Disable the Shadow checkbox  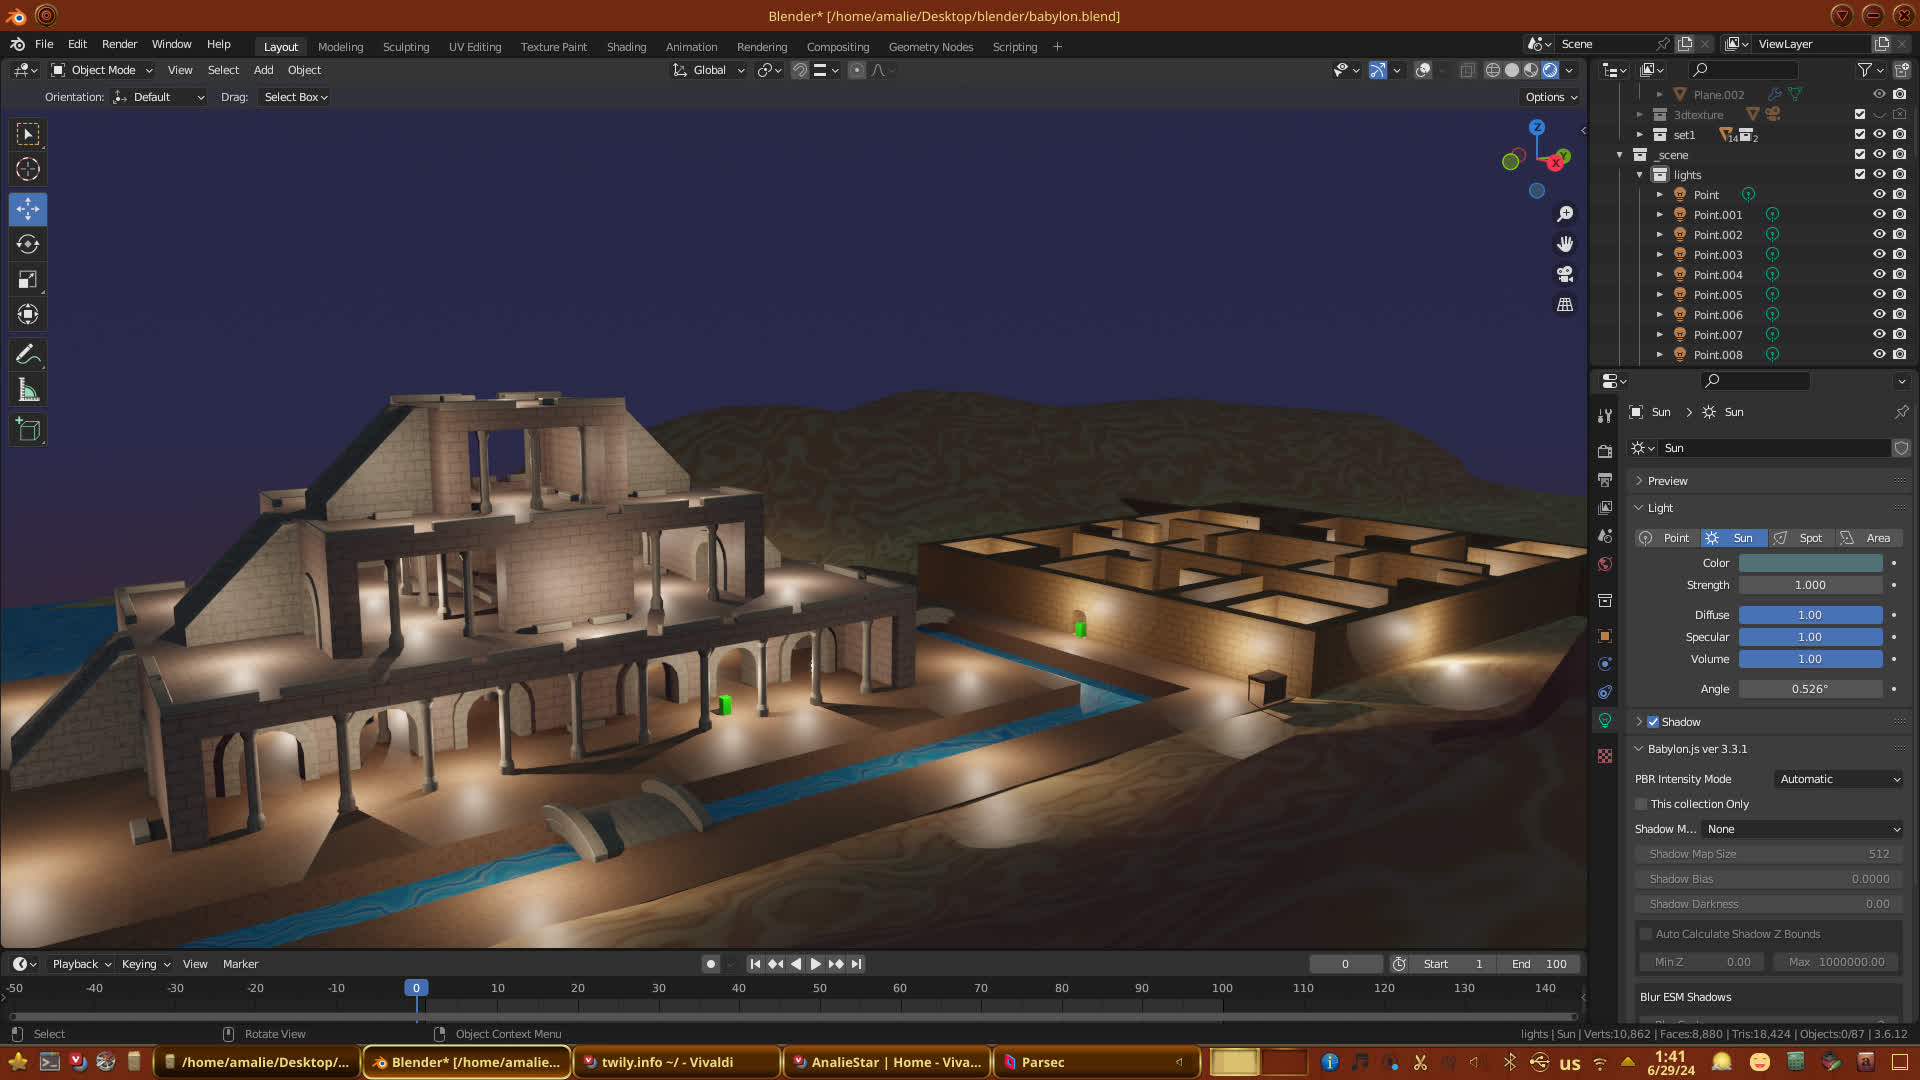[1653, 722]
